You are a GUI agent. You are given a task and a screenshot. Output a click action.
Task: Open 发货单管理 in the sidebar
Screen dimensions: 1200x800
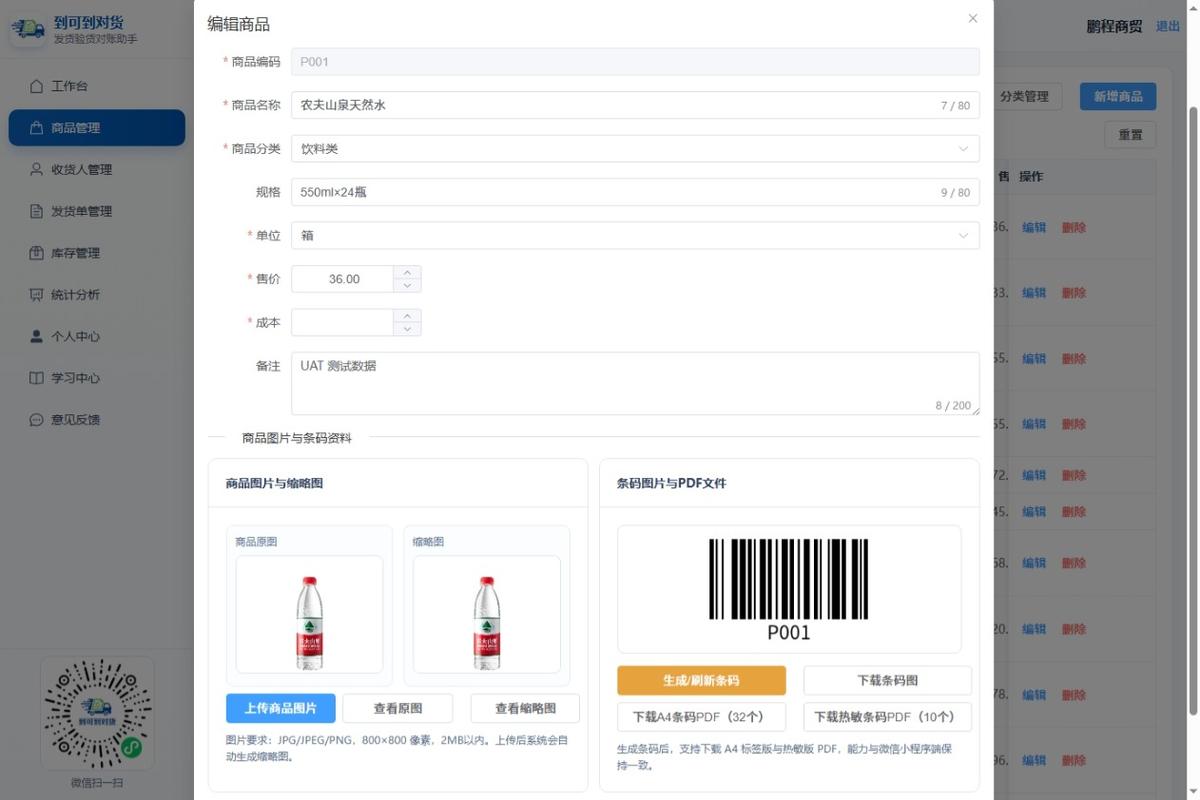tap(97, 212)
